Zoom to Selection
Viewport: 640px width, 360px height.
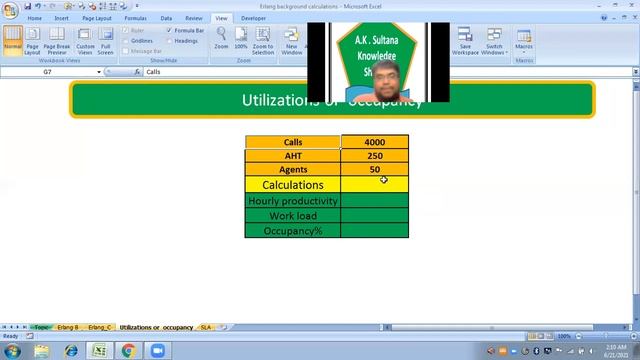[x=263, y=40]
